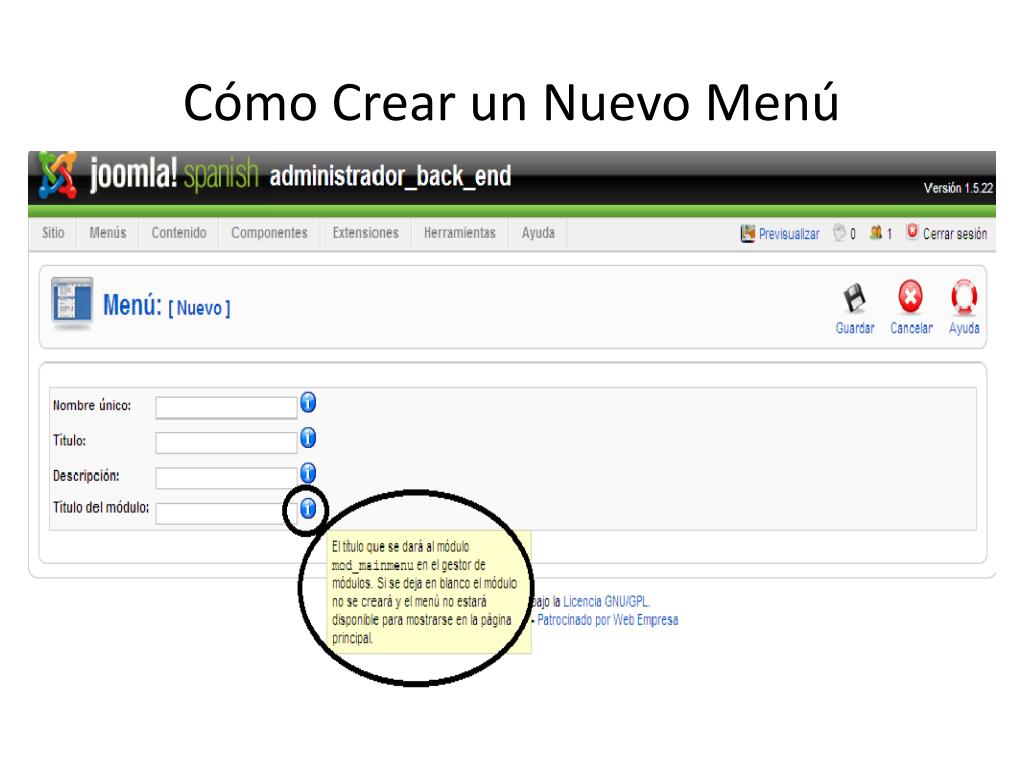Click the Versión 1.5.22 text
The image size is (1024, 768).
coord(958,188)
